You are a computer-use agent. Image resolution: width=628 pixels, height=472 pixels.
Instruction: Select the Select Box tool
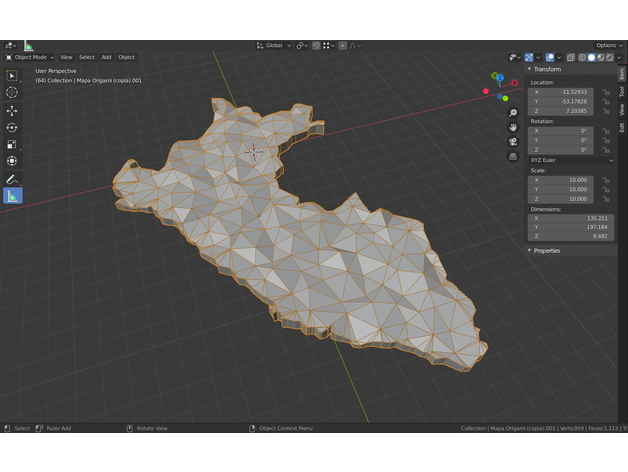coord(12,76)
